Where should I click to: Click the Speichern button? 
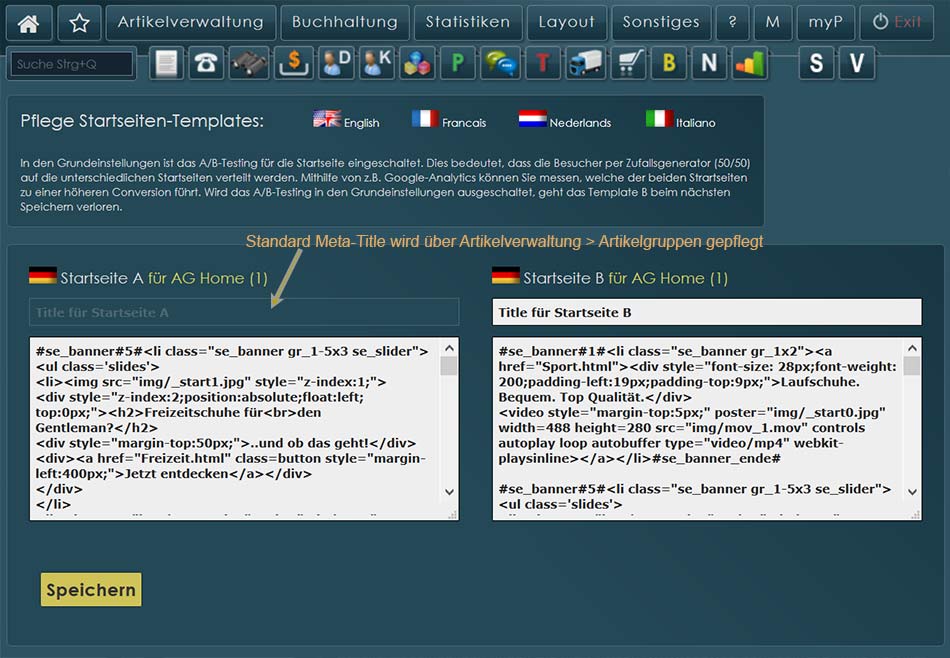(91, 590)
